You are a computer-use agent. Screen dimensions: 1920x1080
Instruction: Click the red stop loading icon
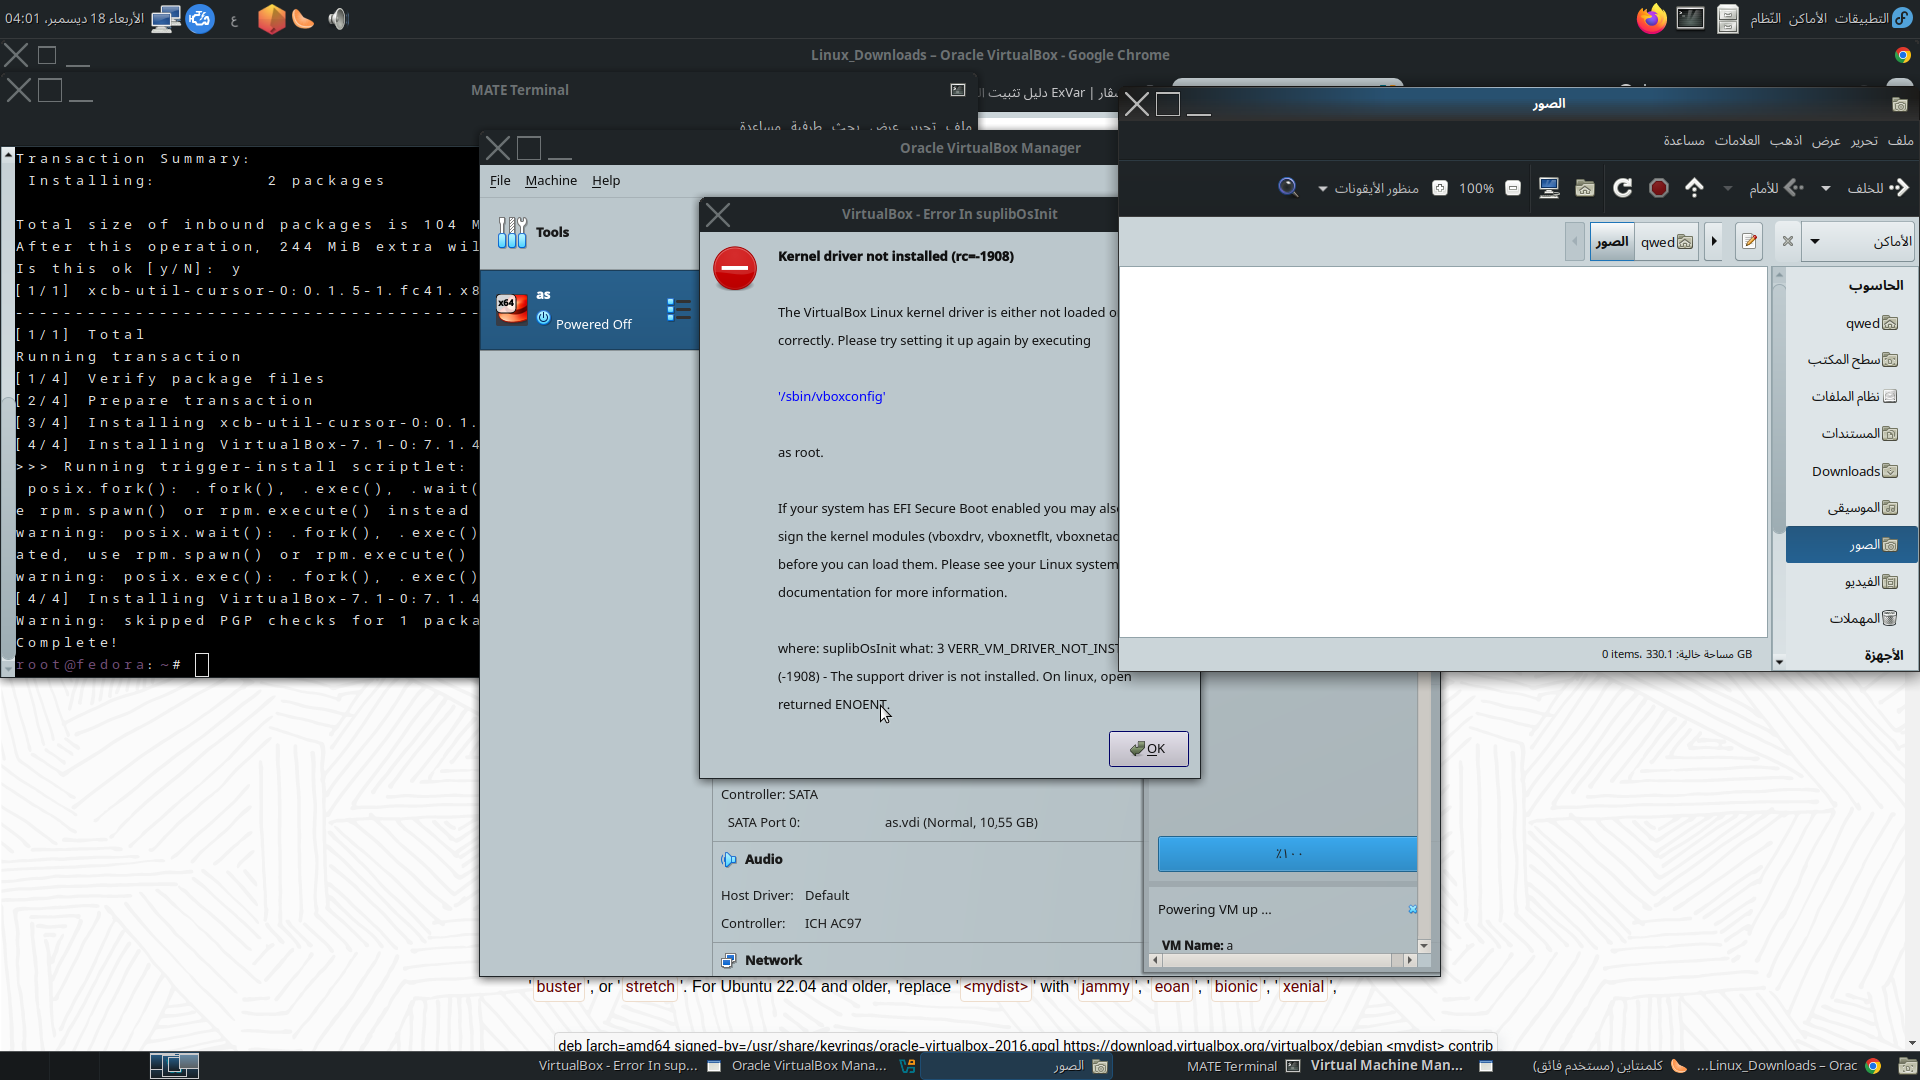(1658, 188)
